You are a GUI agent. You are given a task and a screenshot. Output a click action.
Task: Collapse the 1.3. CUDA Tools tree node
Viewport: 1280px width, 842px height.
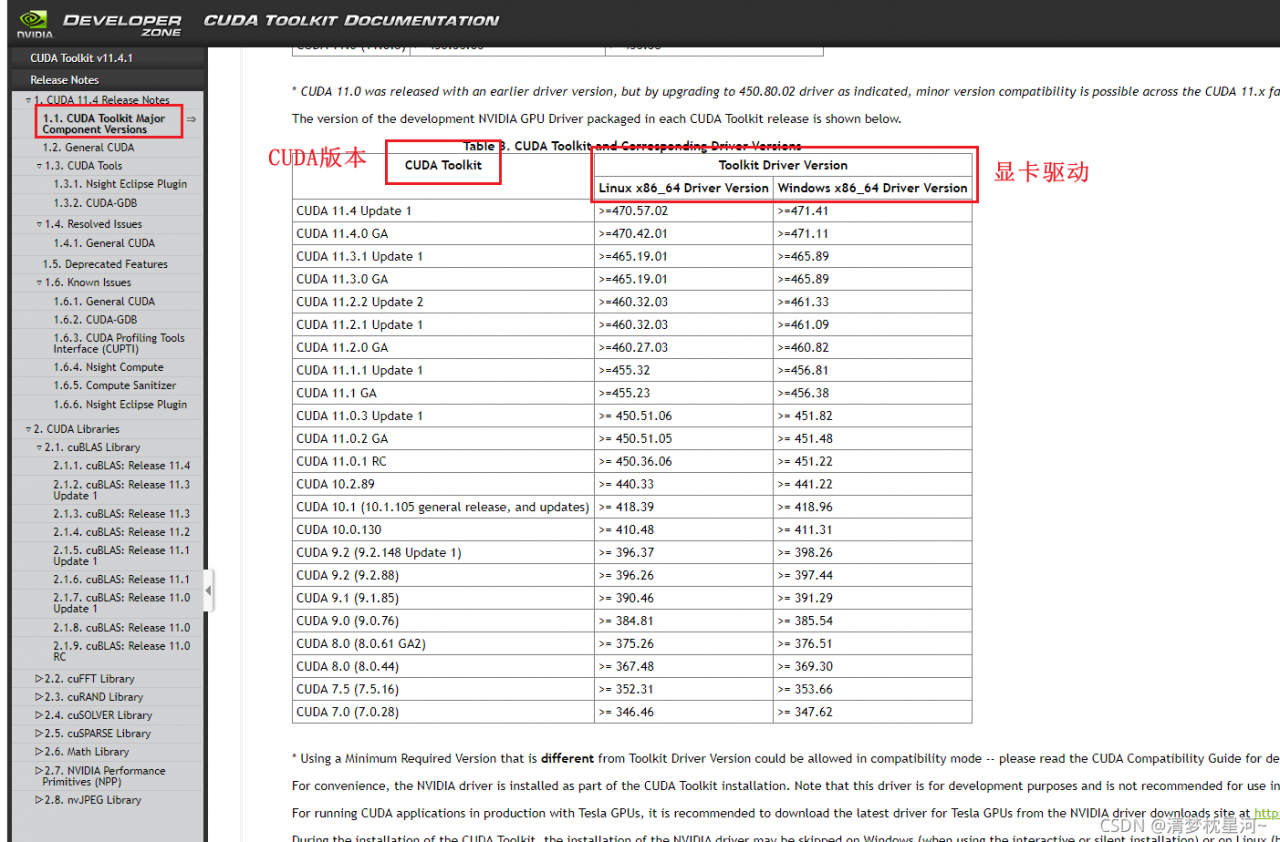coord(40,166)
